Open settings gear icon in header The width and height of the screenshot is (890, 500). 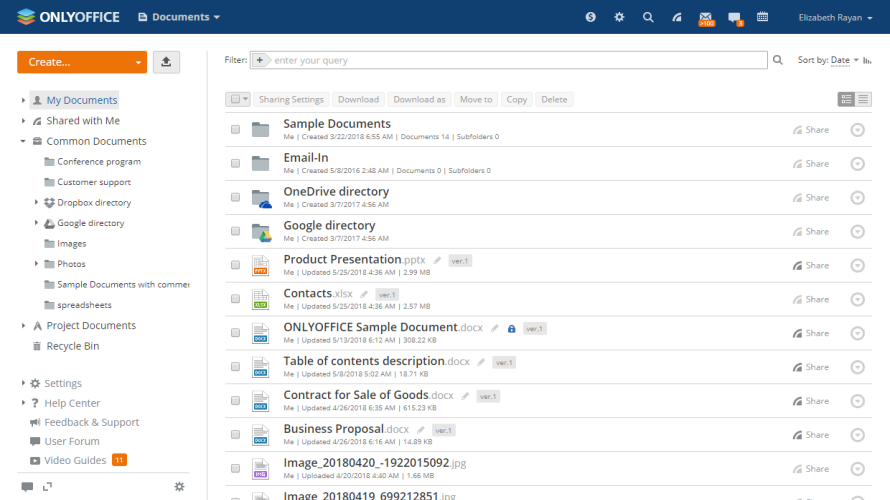click(619, 17)
